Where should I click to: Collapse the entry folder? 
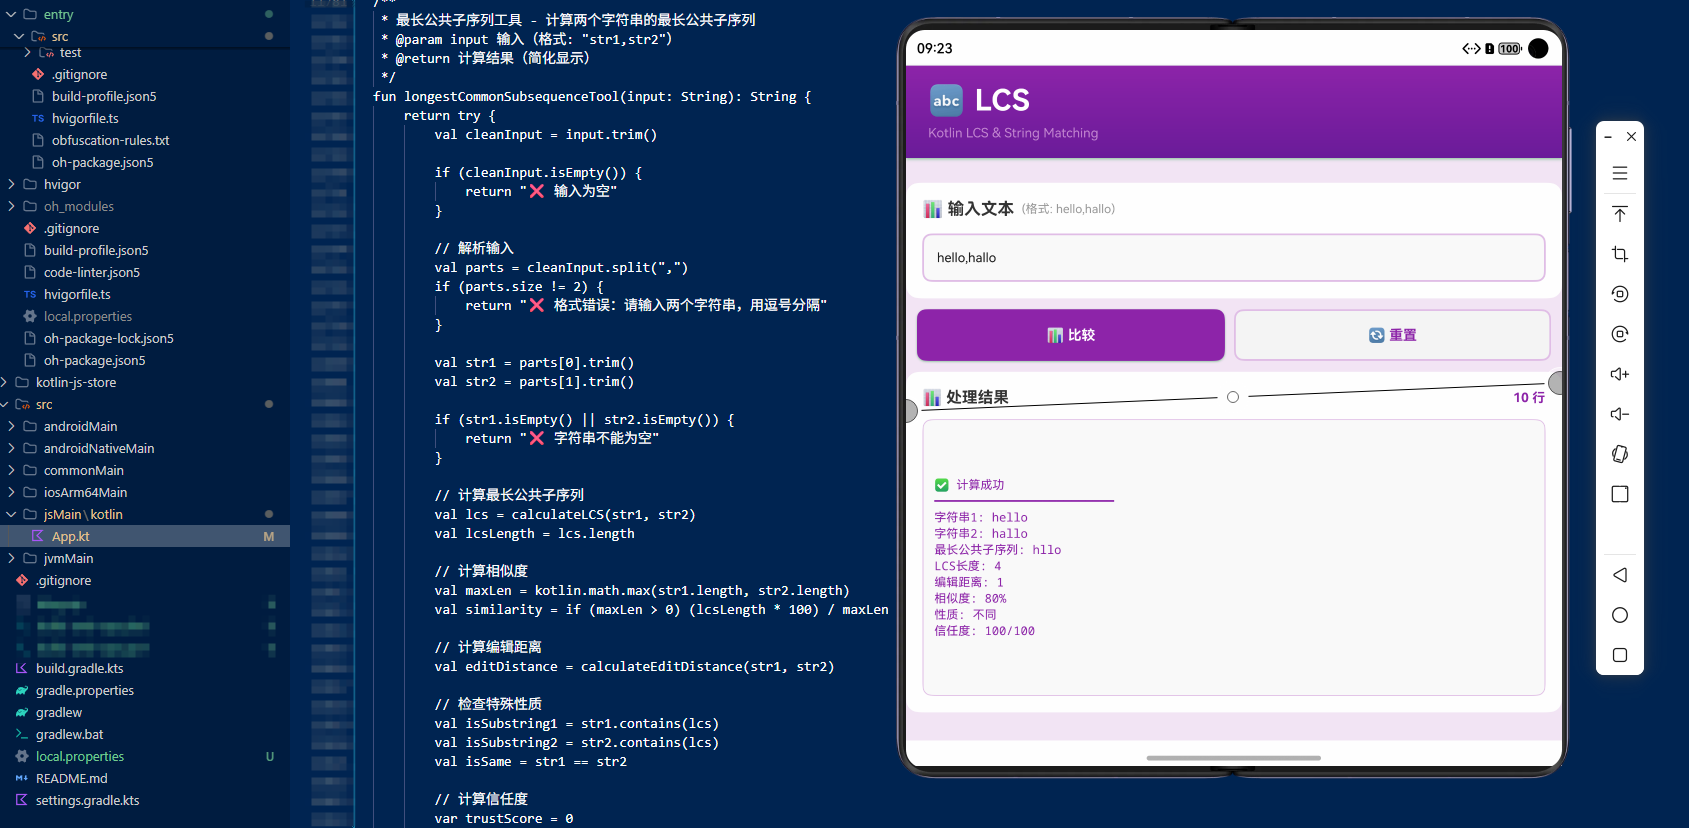click(11, 14)
